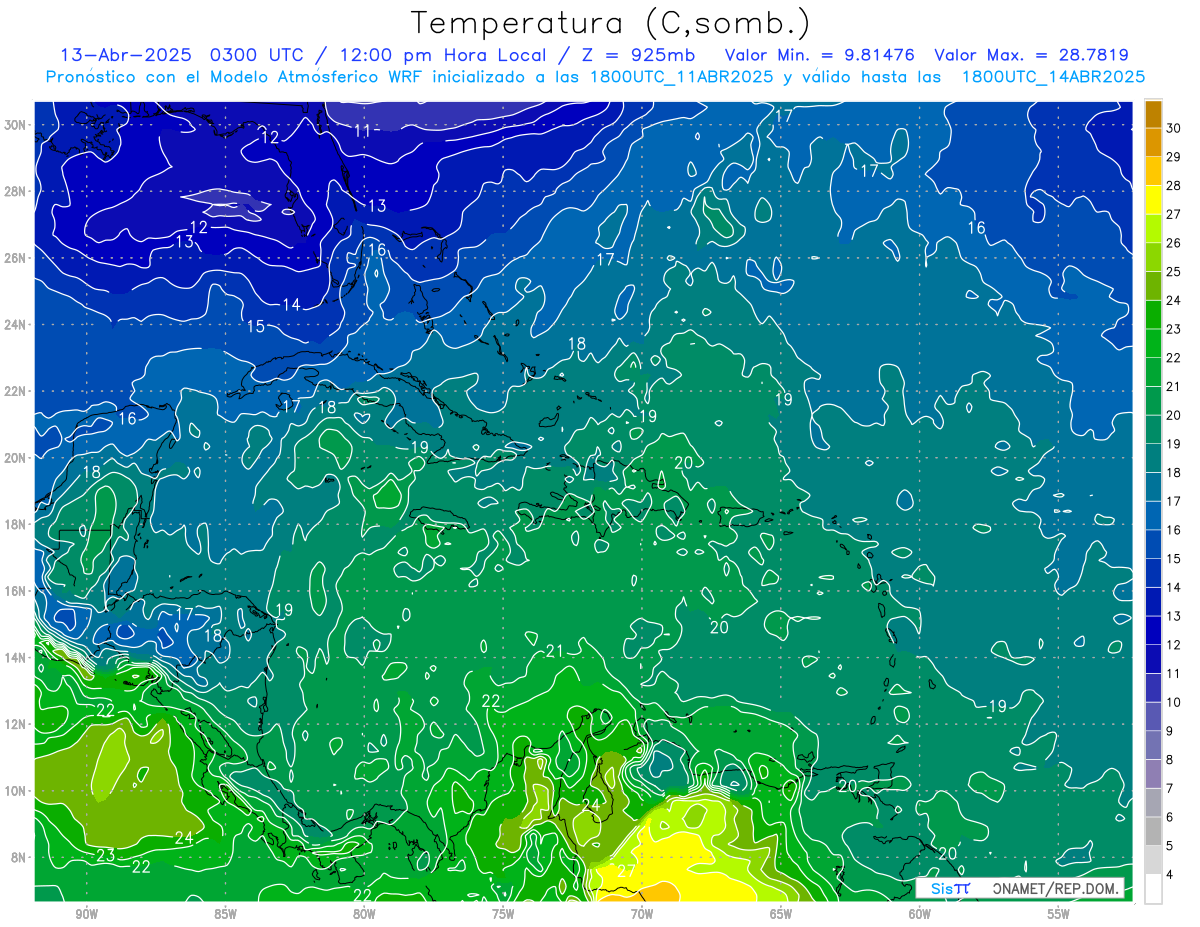Click the legend value 25 on the colorbar
1200x927 pixels.
point(1174,272)
